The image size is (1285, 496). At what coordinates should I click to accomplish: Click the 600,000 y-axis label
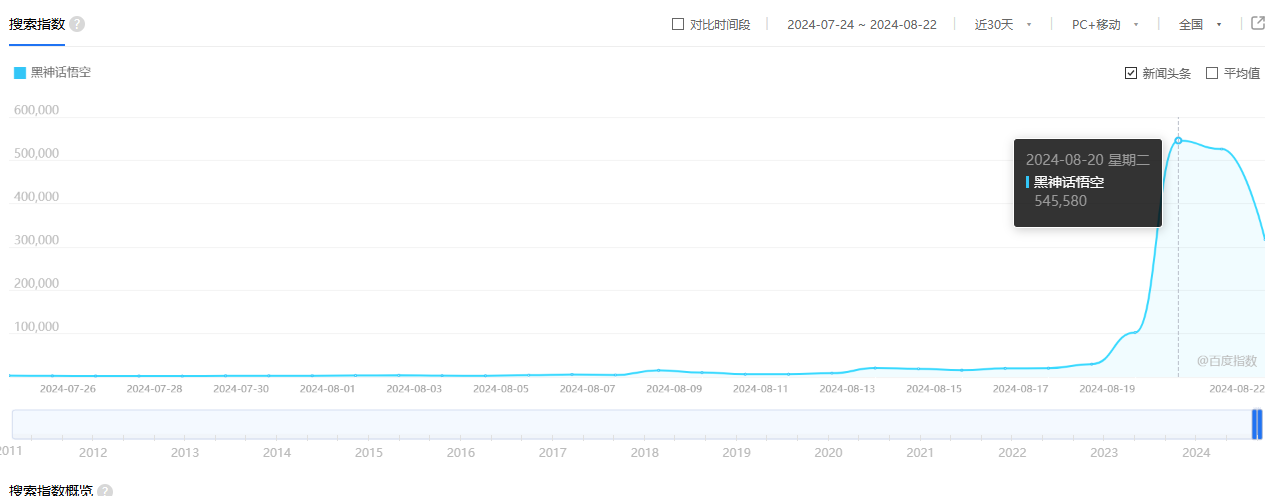pyautogui.click(x=36, y=110)
